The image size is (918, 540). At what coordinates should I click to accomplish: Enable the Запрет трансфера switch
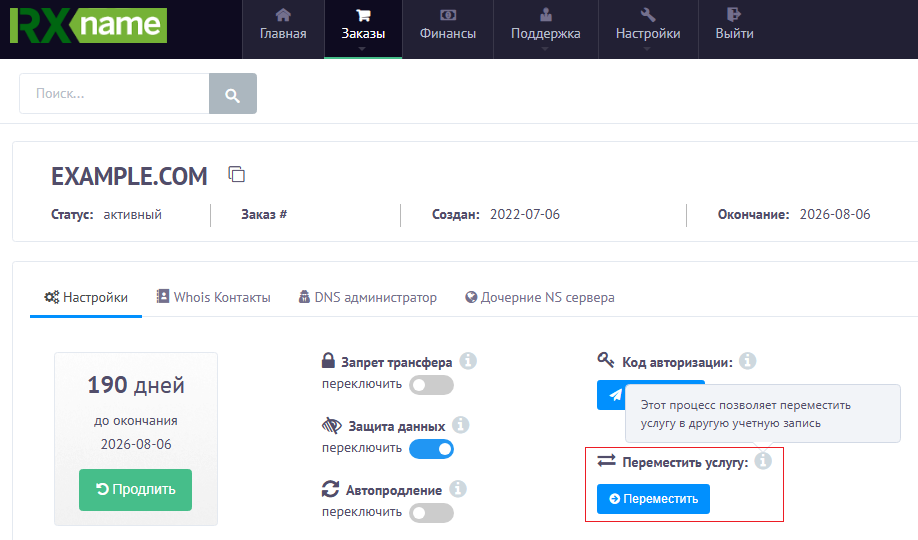coord(431,385)
